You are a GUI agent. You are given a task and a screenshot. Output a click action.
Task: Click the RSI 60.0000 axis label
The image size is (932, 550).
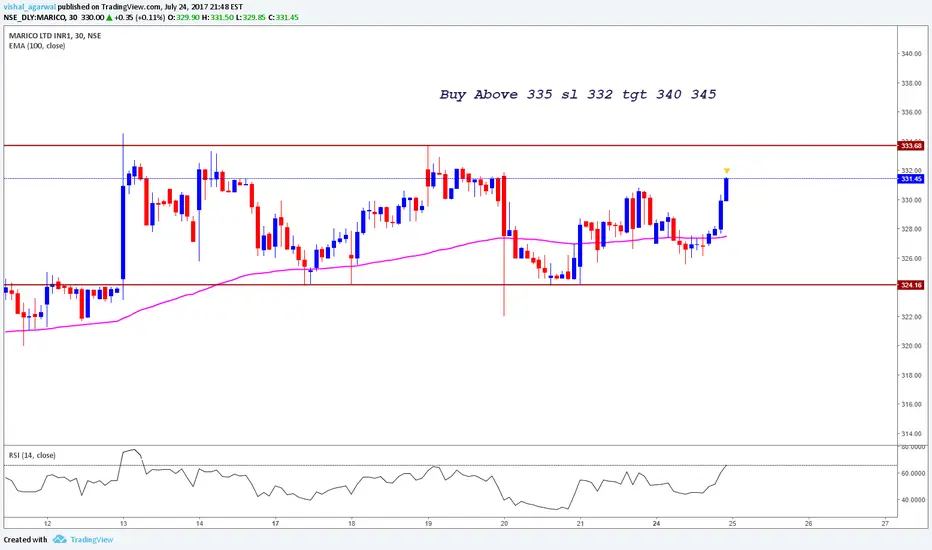coord(913,474)
